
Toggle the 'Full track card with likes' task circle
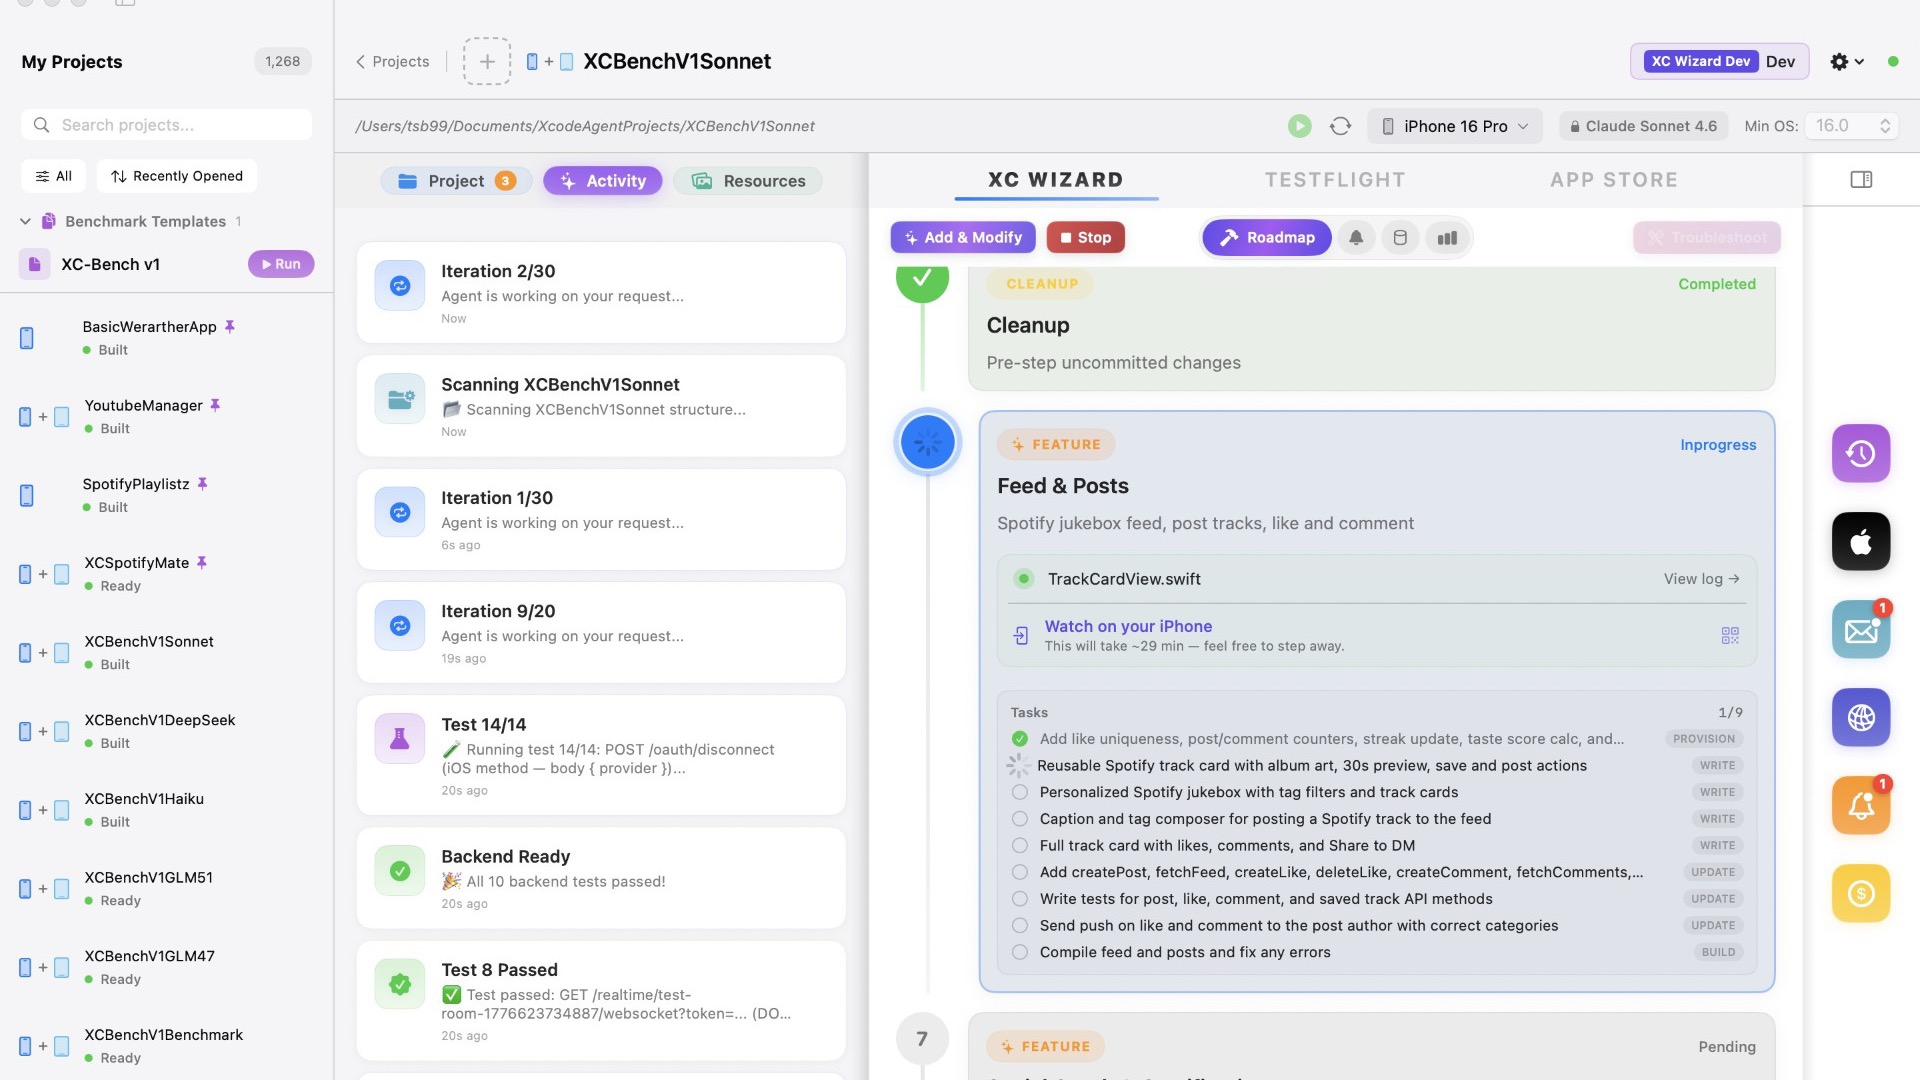click(1019, 846)
